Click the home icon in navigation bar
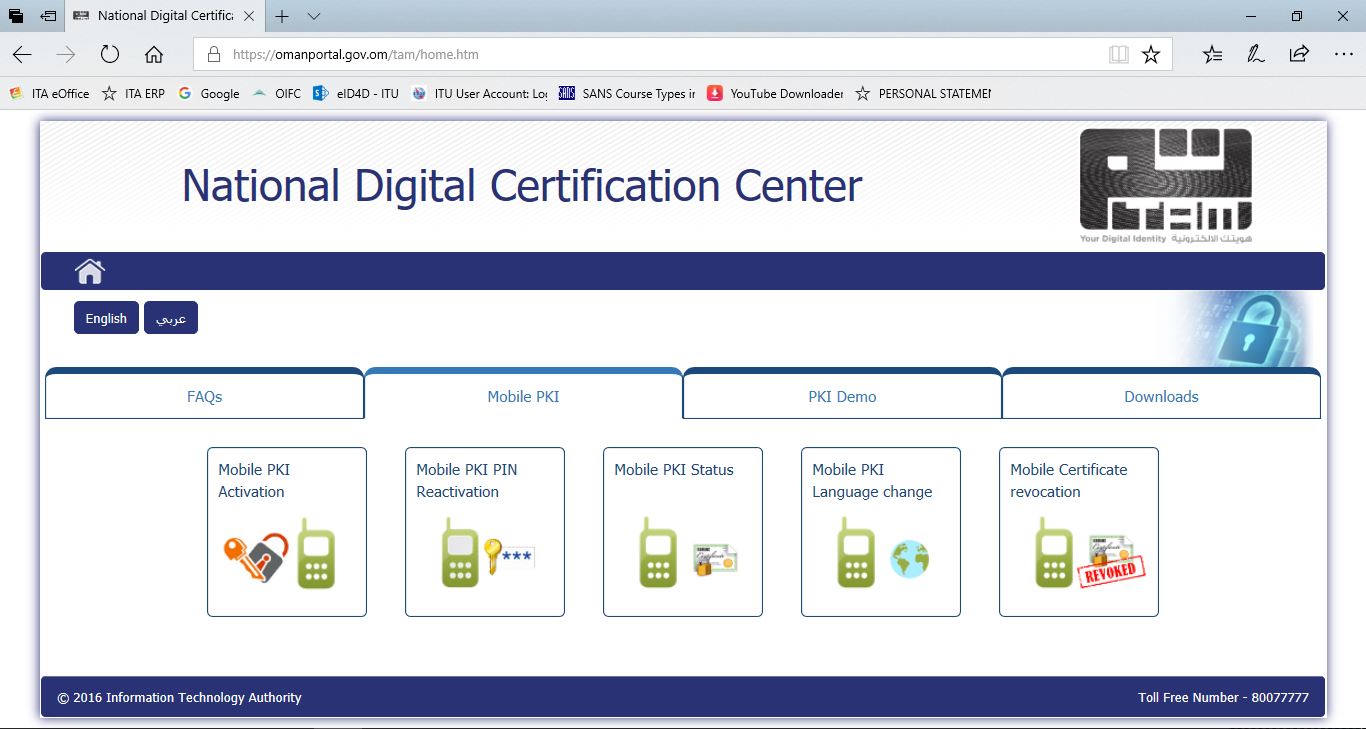 (x=90, y=271)
